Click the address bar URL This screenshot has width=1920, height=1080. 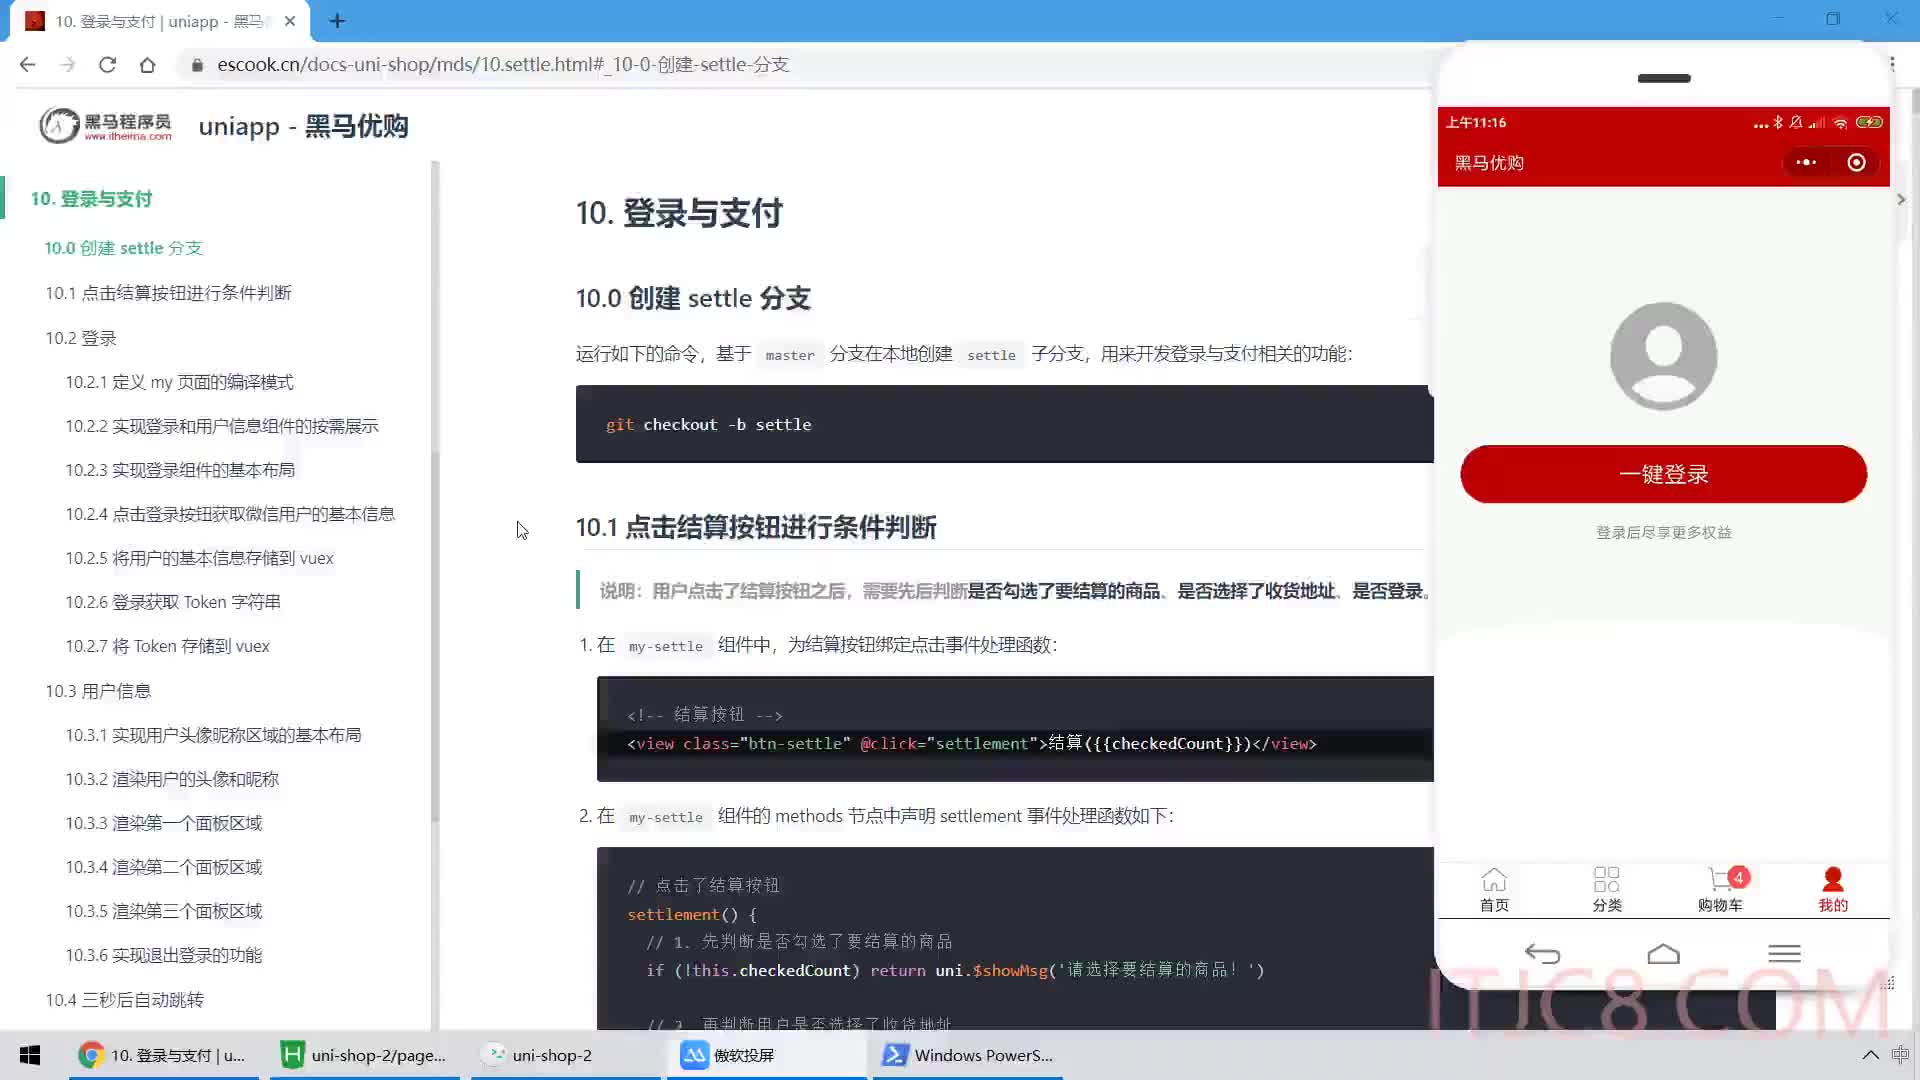point(503,65)
